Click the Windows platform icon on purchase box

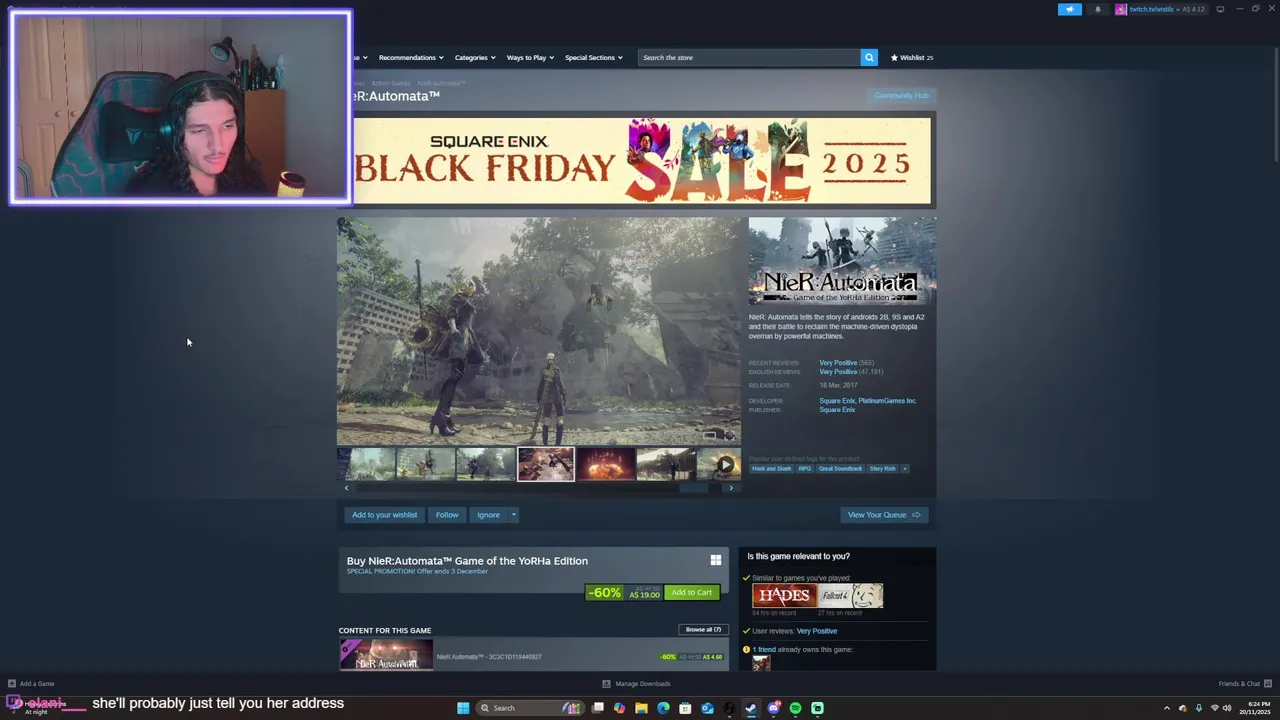click(715, 560)
